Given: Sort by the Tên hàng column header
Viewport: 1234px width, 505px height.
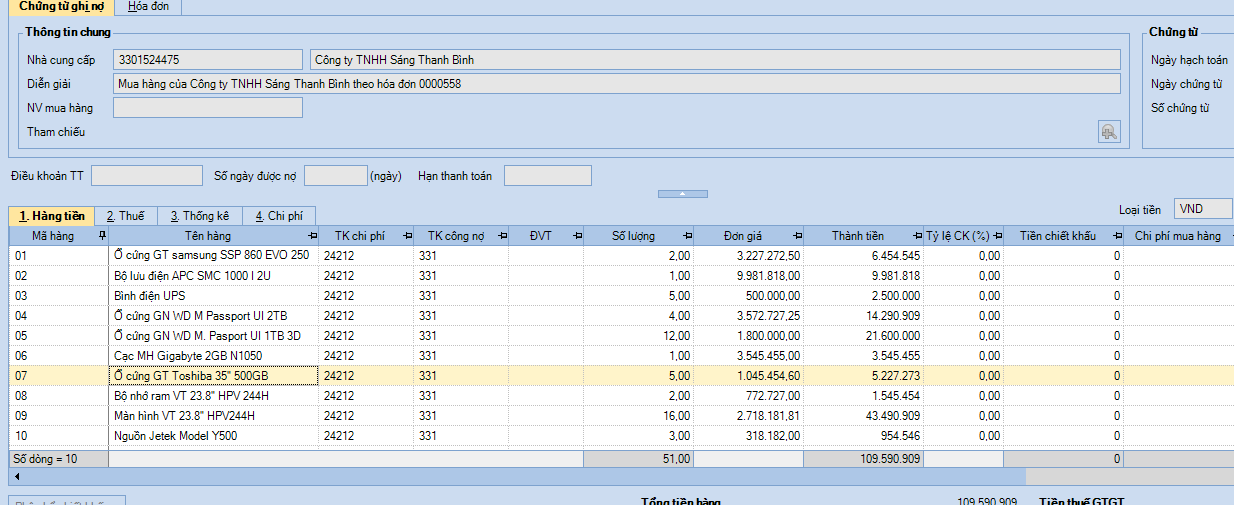Looking at the screenshot, I should (x=207, y=236).
